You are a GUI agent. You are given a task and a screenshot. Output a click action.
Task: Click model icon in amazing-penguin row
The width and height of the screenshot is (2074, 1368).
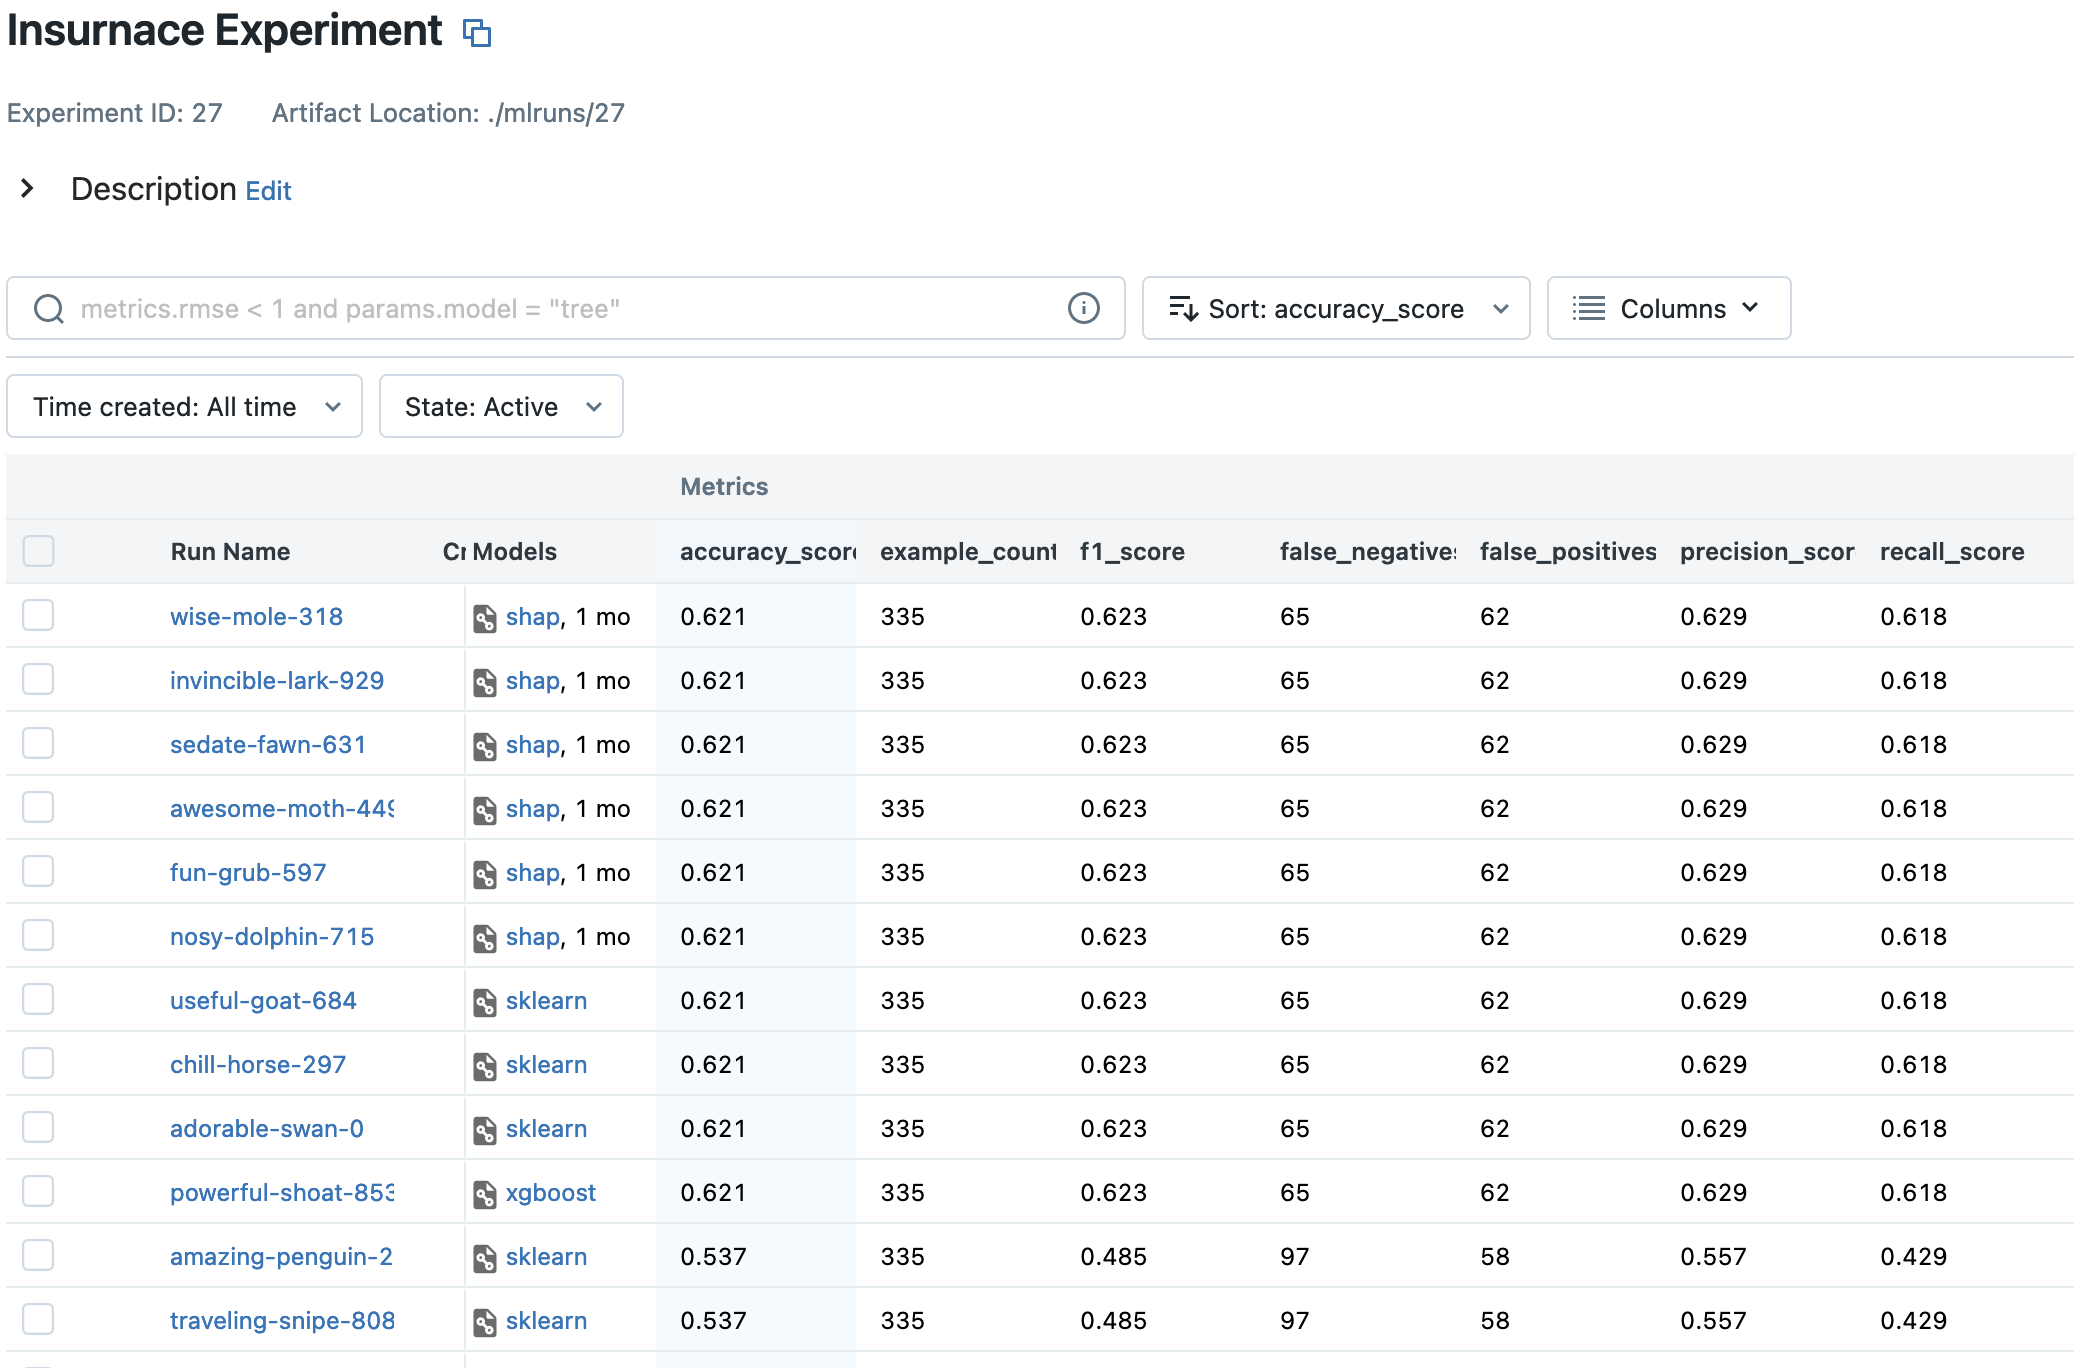pyautogui.click(x=485, y=1258)
